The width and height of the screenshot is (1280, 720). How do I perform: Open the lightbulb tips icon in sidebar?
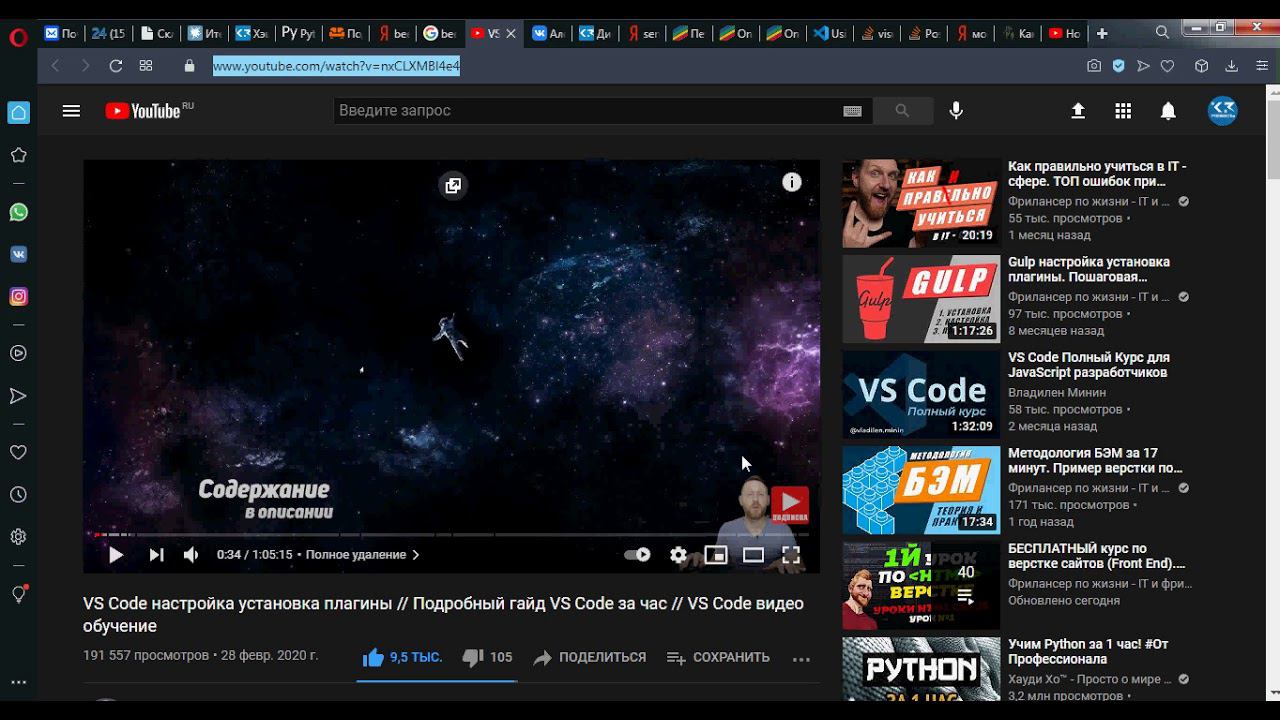pyautogui.click(x=18, y=594)
